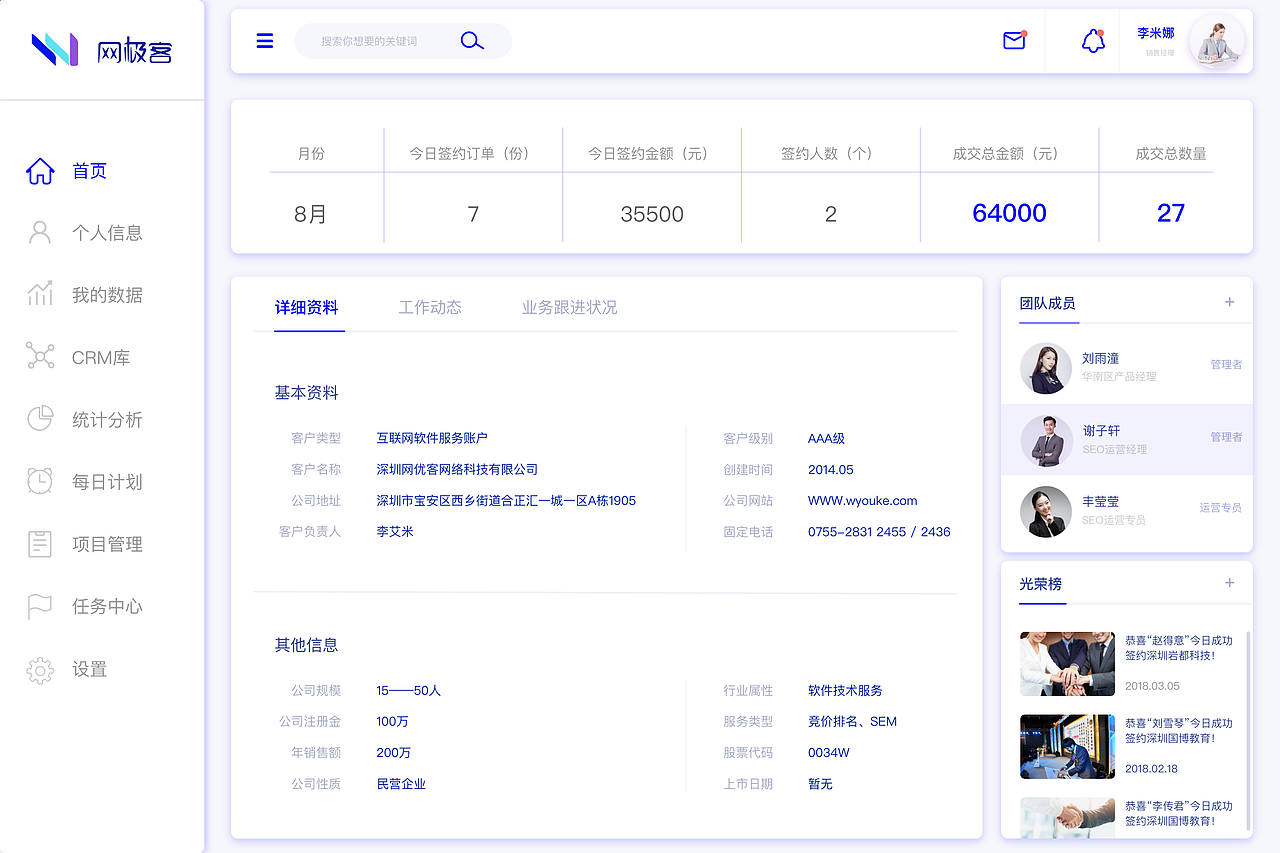Expand the 光荣榜 panel with the plus
1280x853 pixels.
click(x=1230, y=583)
